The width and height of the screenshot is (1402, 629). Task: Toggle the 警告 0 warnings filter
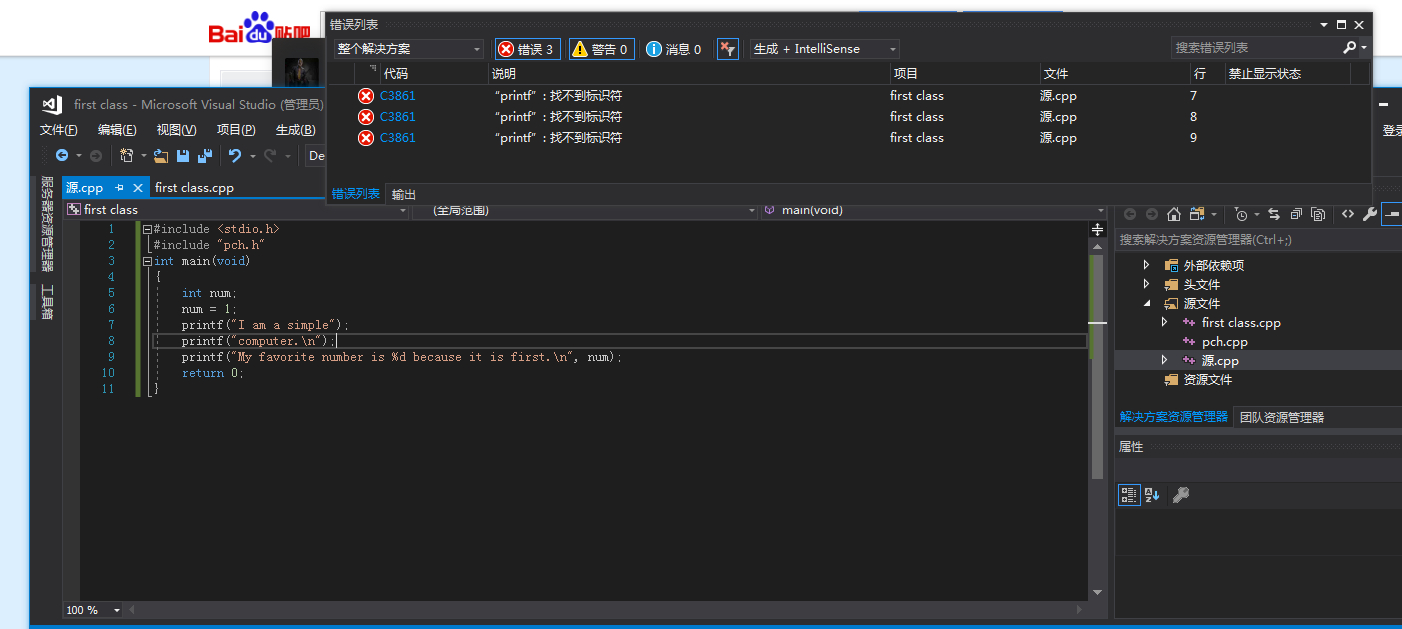click(601, 49)
